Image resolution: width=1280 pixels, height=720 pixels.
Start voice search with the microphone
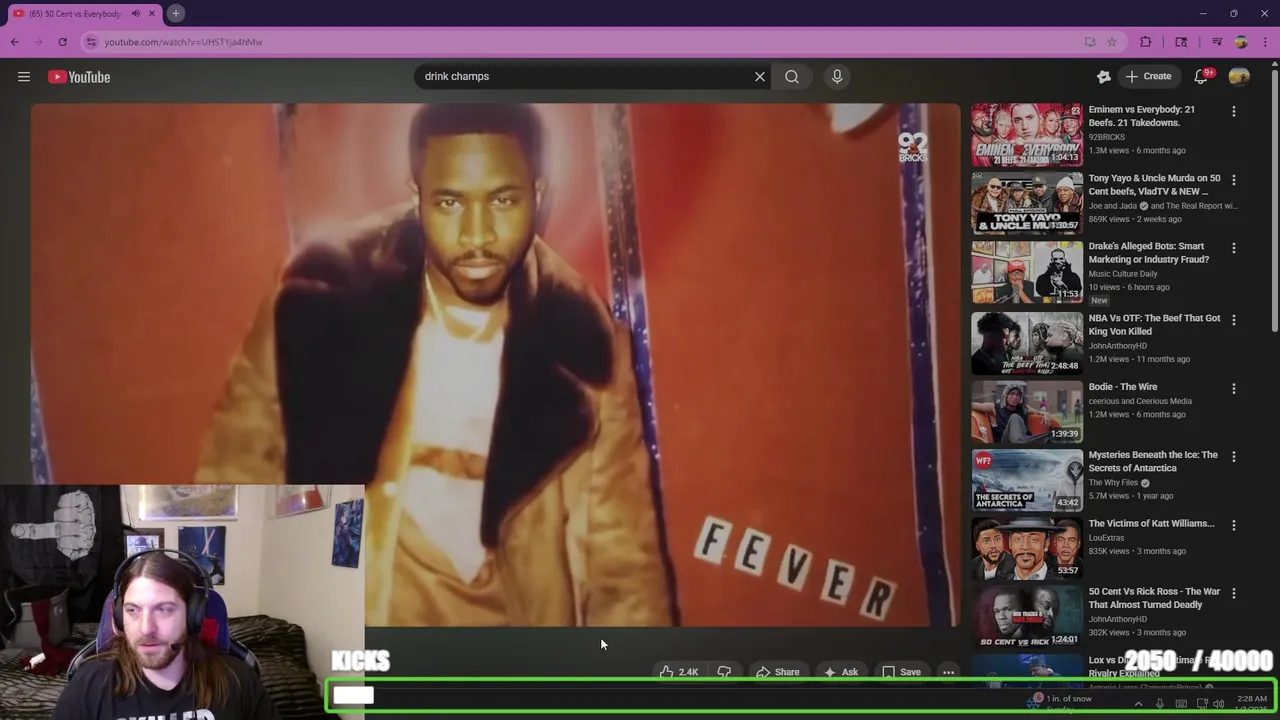pyautogui.click(x=837, y=76)
